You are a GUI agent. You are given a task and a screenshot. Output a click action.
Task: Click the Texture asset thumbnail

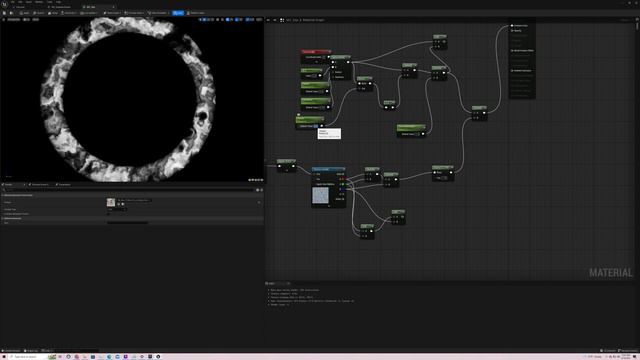click(x=111, y=202)
